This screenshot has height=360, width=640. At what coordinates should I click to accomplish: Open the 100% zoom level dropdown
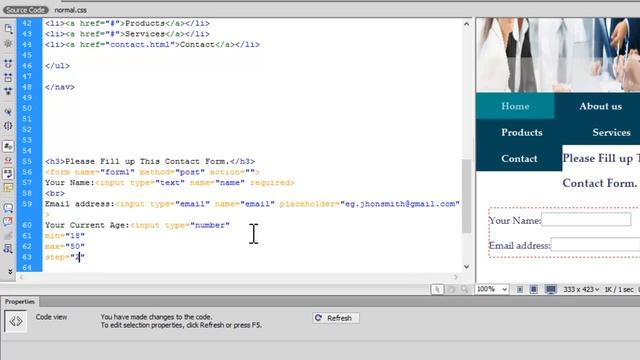(492, 289)
